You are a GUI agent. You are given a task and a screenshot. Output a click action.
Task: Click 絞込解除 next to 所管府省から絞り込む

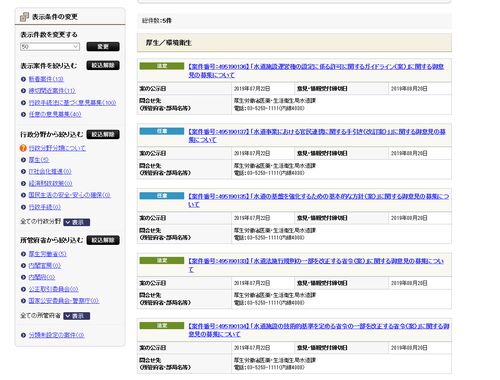(x=103, y=240)
